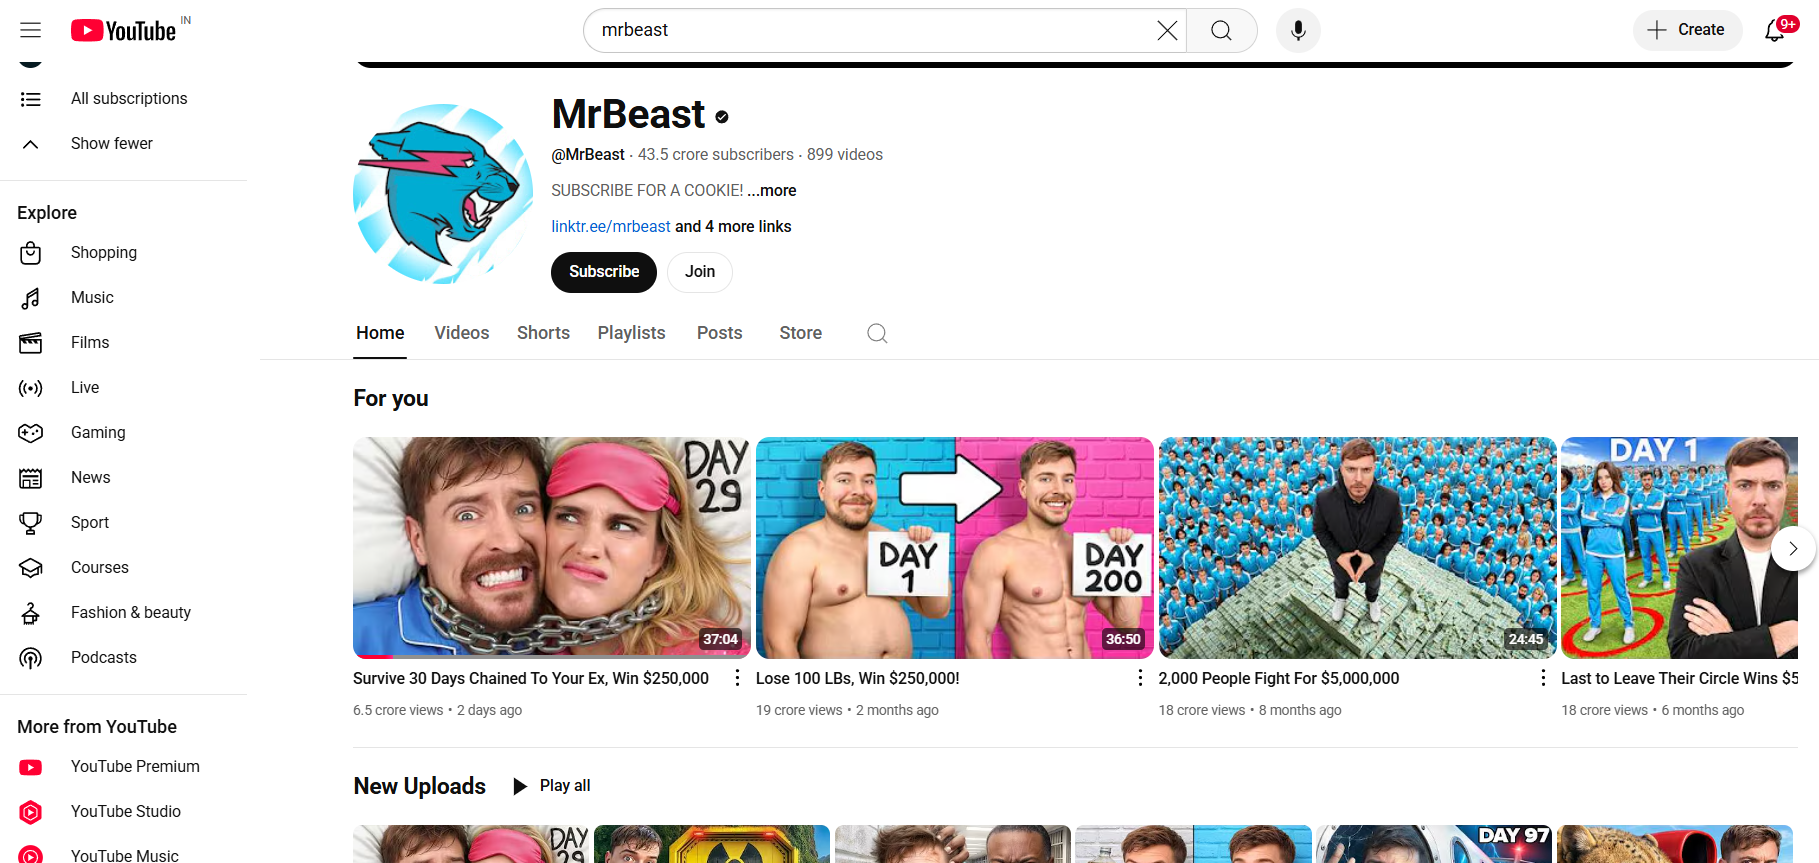
Task: Click the magnifier search button
Action: 1221,31
